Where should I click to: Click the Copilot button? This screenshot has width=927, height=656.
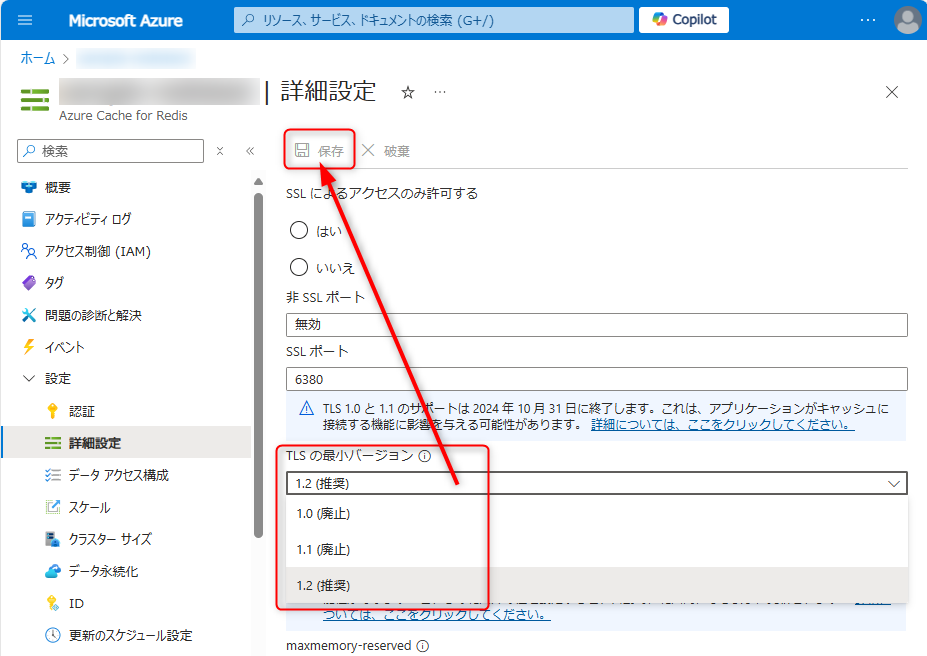pyautogui.click(x=685, y=20)
